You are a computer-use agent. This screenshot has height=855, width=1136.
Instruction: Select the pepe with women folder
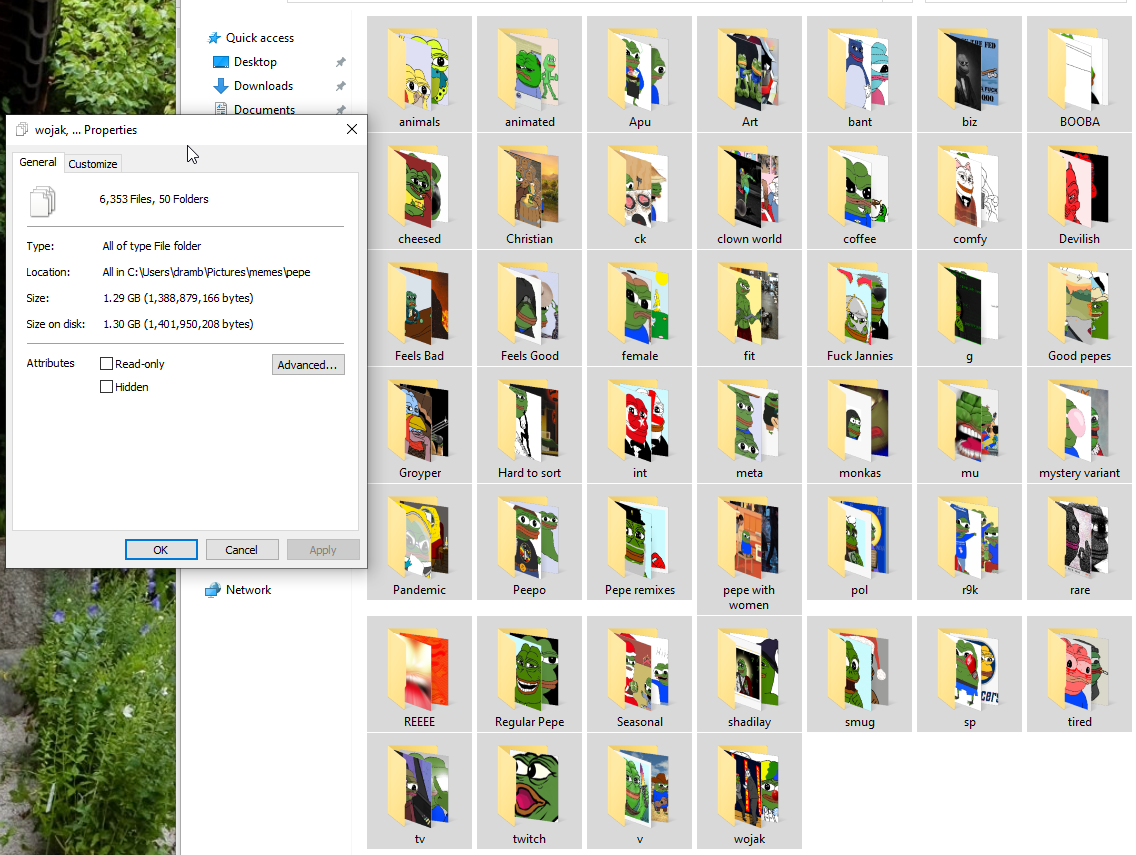point(749,549)
